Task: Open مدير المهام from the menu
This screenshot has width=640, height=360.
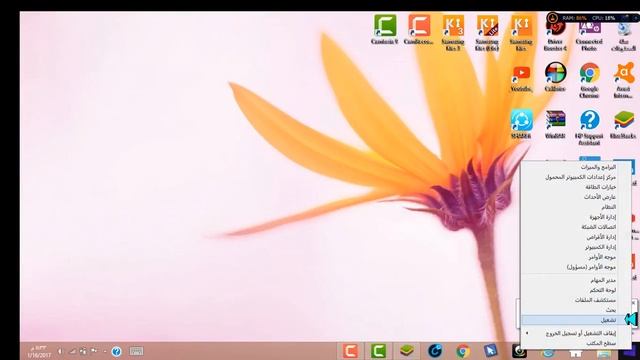Action: 576,280
